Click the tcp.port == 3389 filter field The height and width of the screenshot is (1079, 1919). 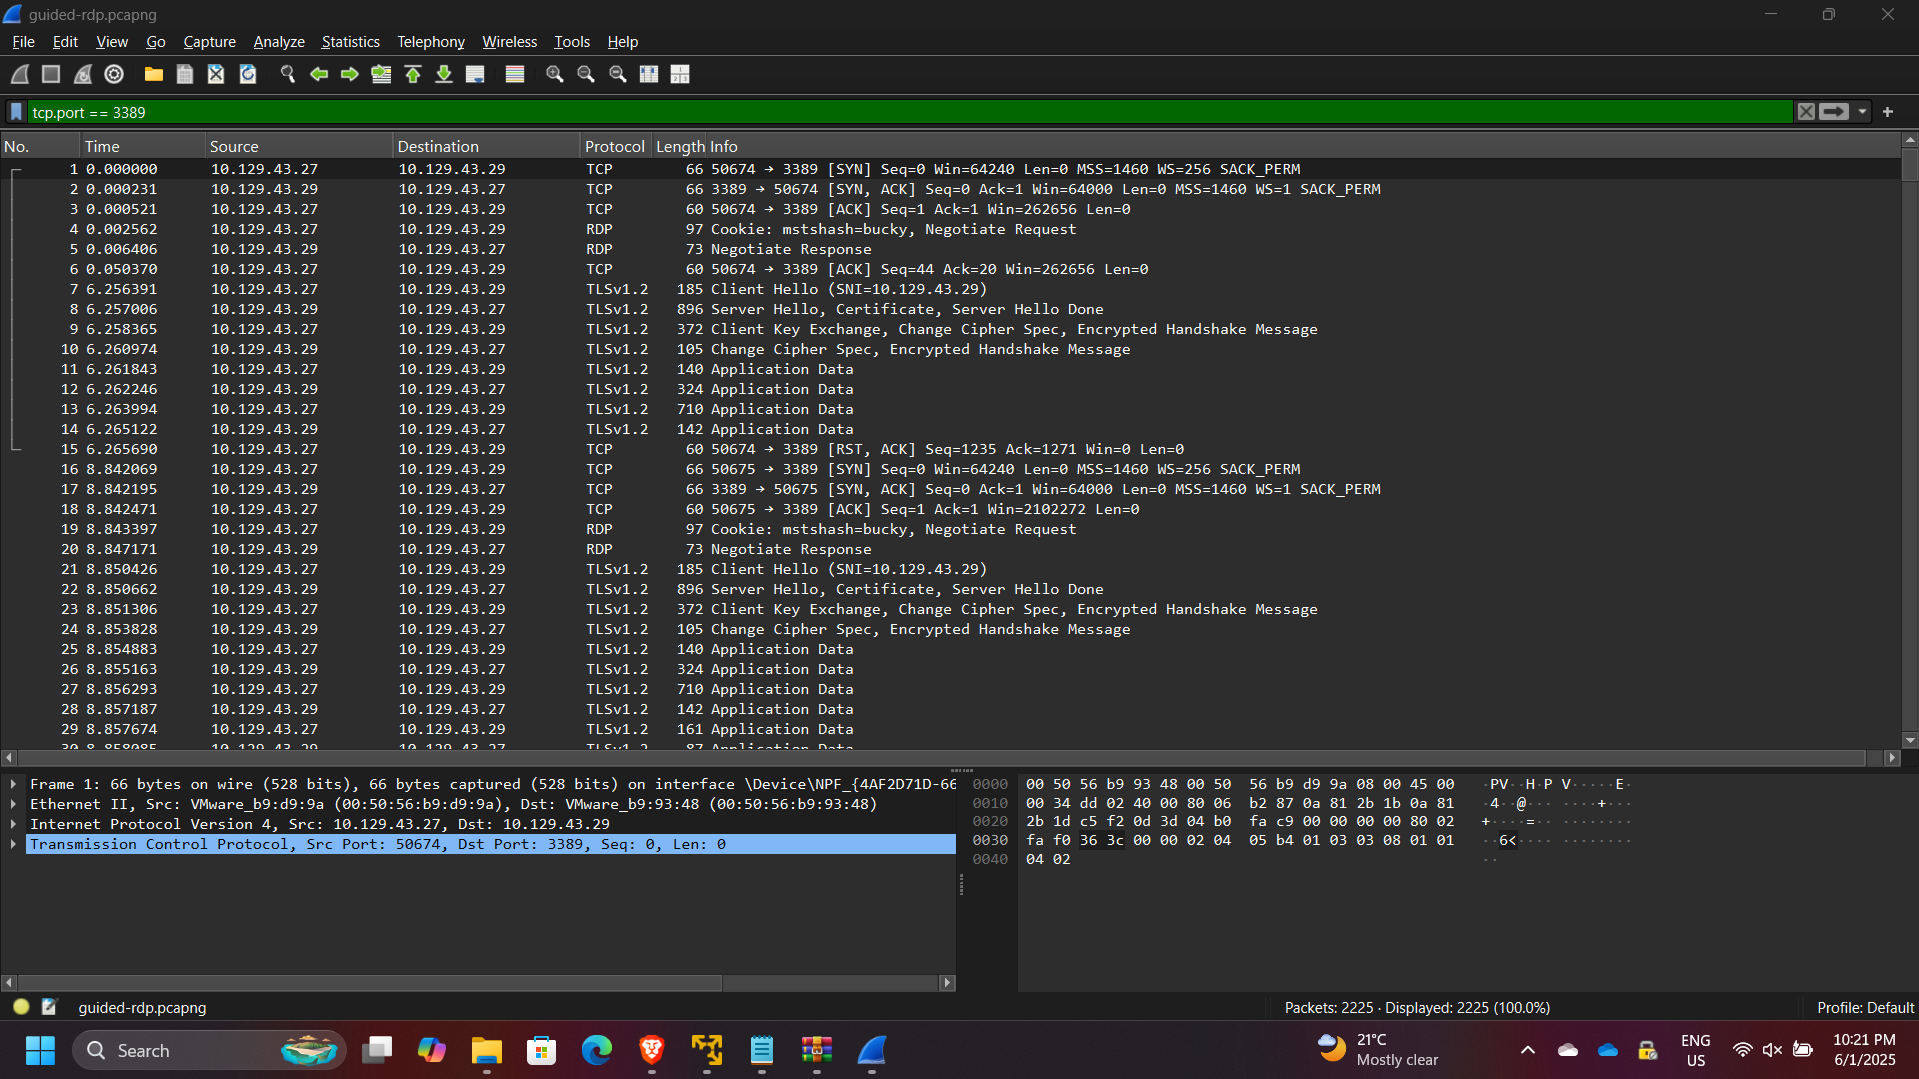[x=900, y=112]
